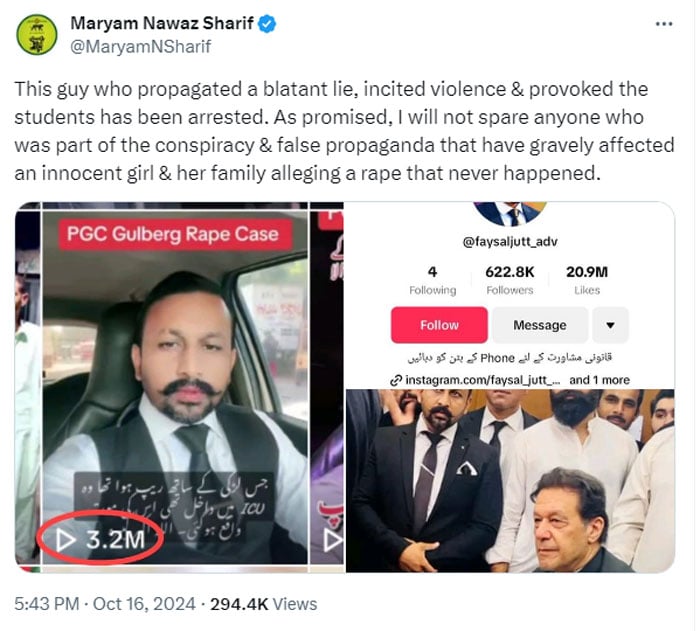Open the three-dot more options menu
This screenshot has height=631, width=700.
click(x=663, y=24)
